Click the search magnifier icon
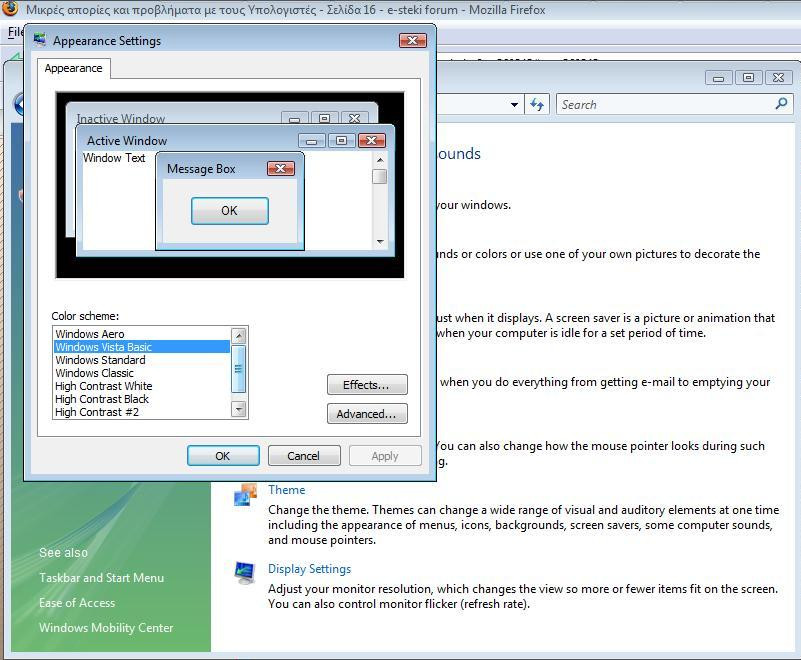 (781, 104)
